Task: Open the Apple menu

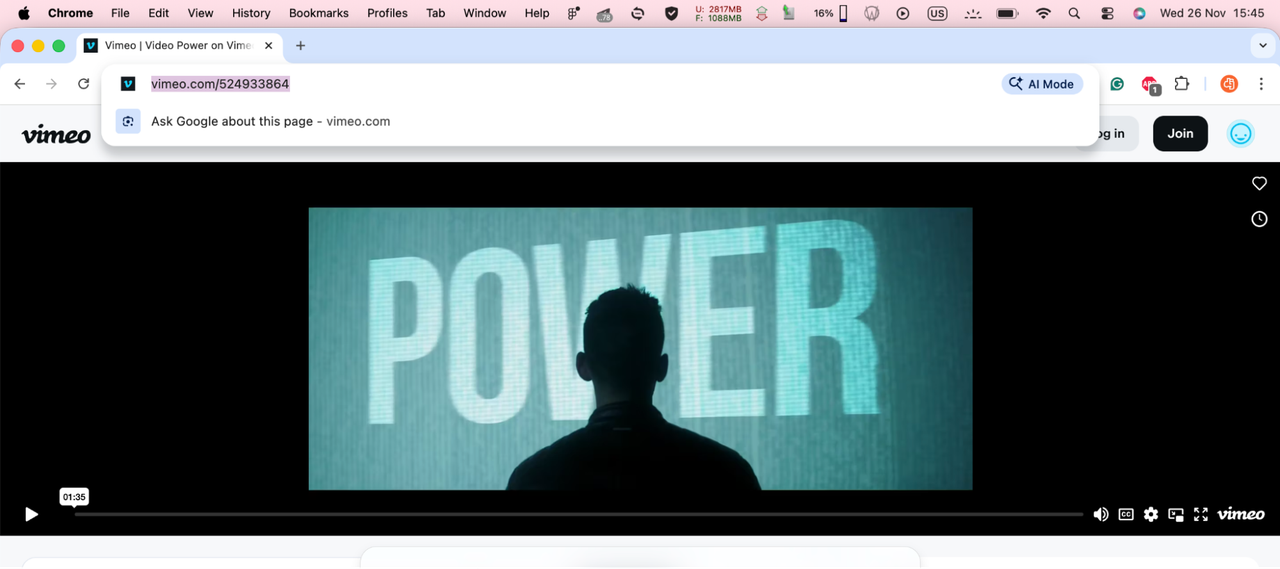Action: click(x=24, y=13)
